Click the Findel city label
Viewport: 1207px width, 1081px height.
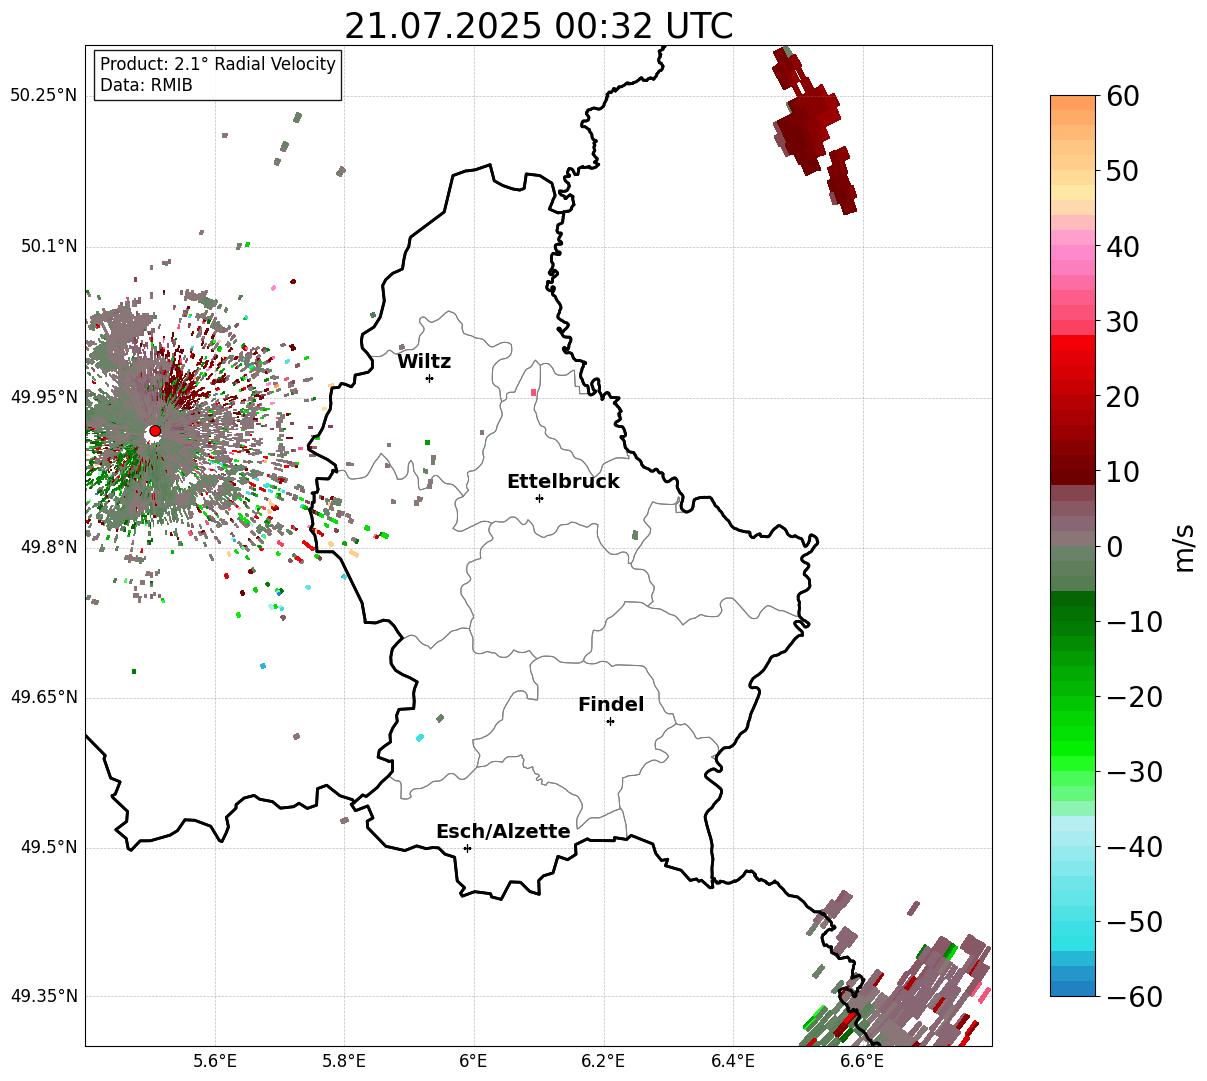tap(611, 705)
